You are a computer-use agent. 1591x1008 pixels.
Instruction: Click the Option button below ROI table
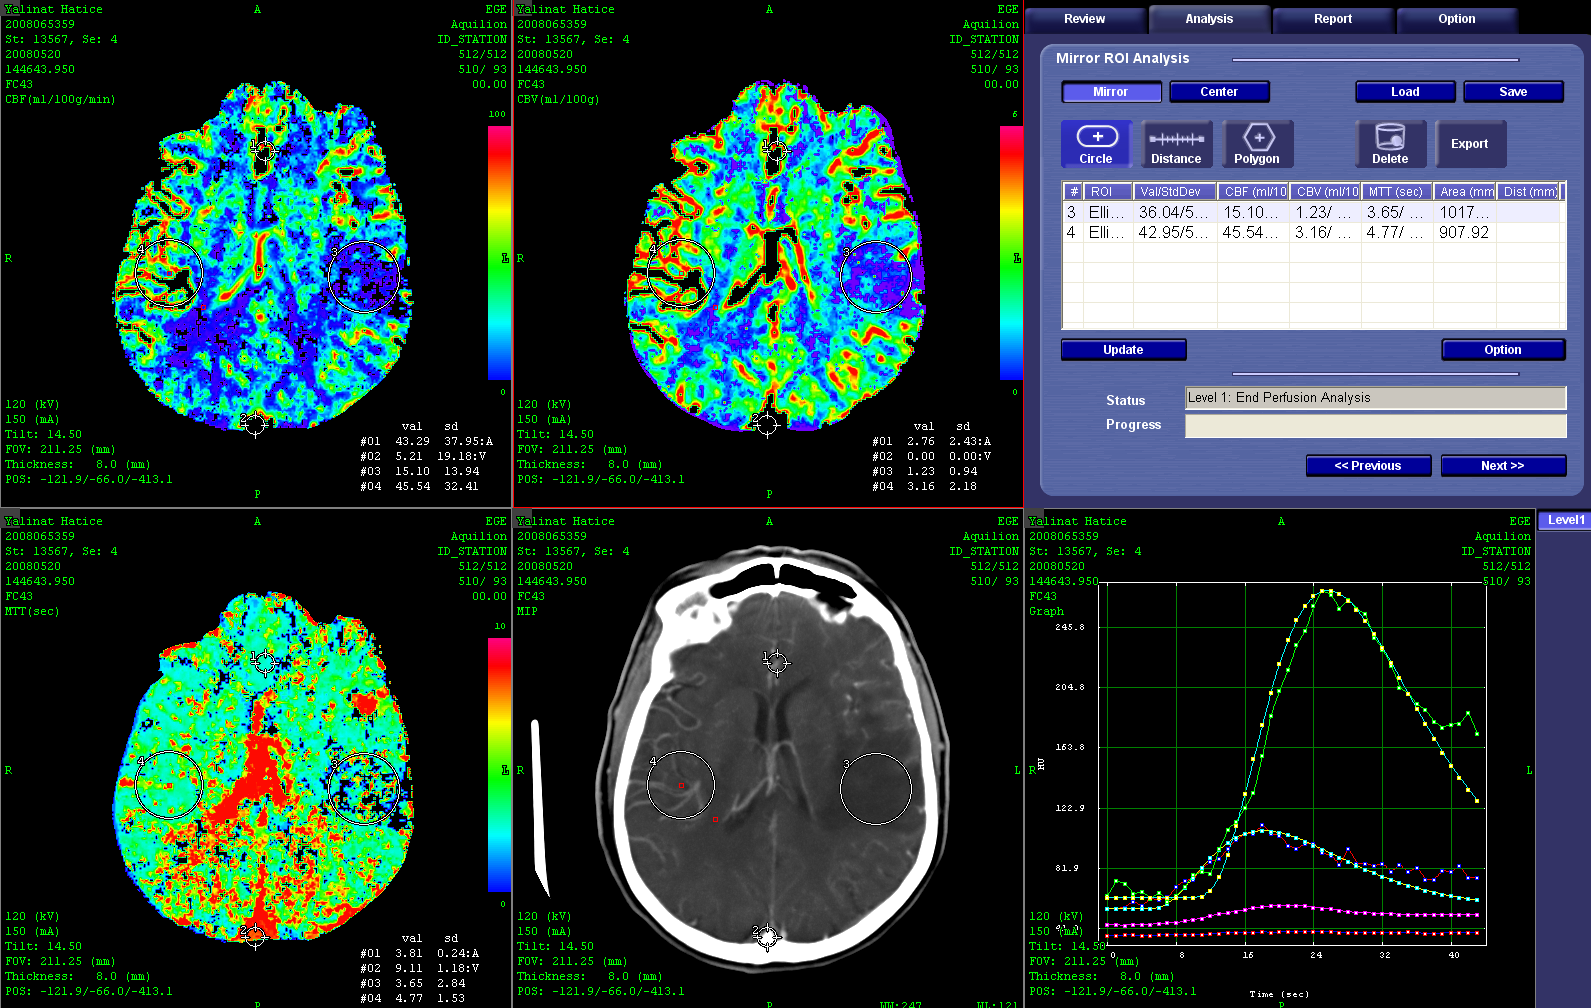point(1503,350)
